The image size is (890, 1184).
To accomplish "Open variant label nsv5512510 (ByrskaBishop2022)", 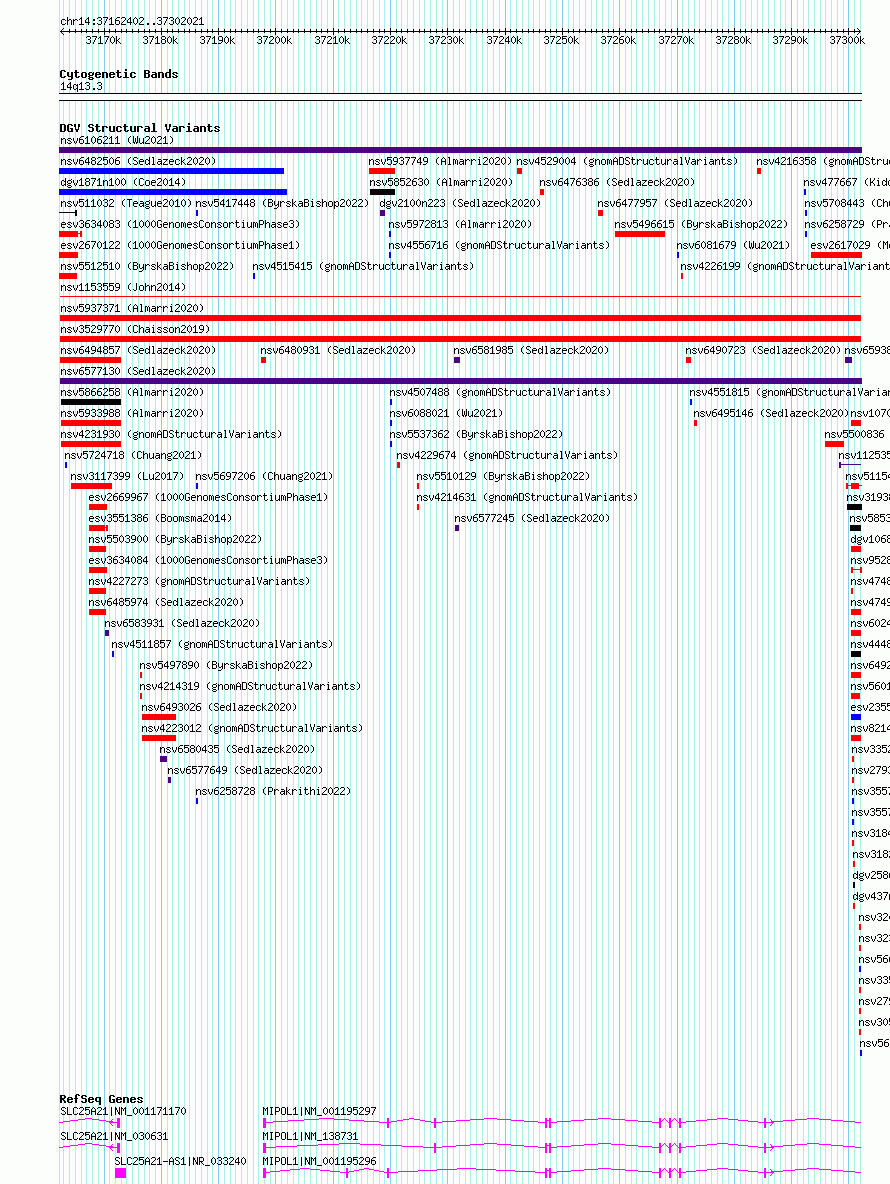I will 147,267.
